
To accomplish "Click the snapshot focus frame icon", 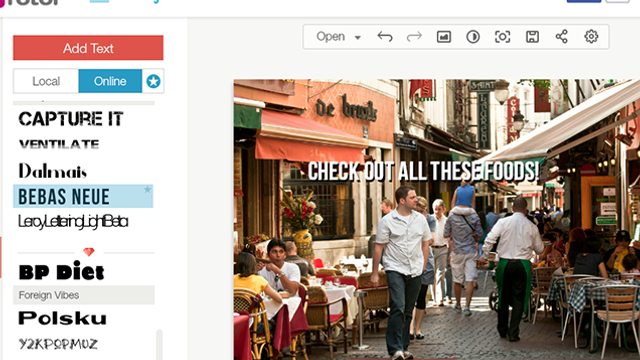I will pyautogui.click(x=502, y=37).
